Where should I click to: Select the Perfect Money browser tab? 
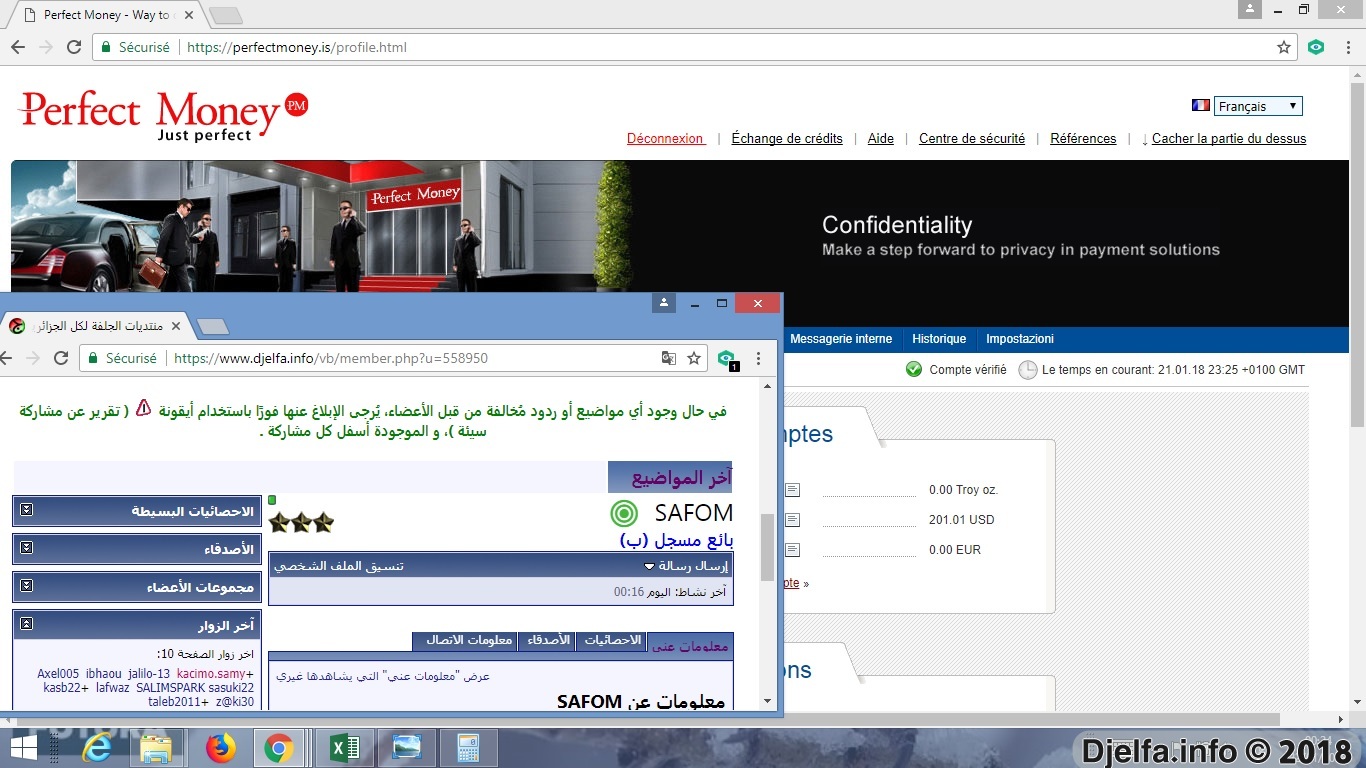[106, 15]
